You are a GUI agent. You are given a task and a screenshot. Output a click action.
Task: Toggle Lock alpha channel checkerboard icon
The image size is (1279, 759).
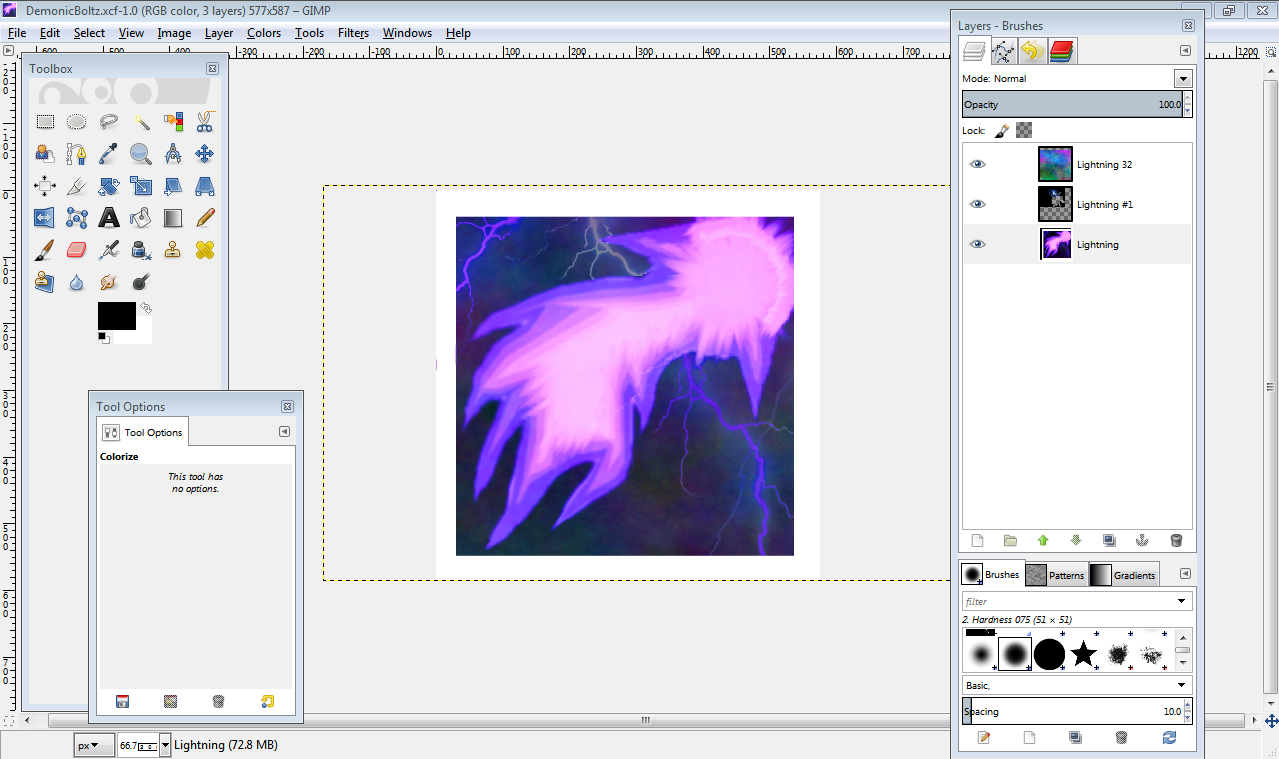[1023, 130]
